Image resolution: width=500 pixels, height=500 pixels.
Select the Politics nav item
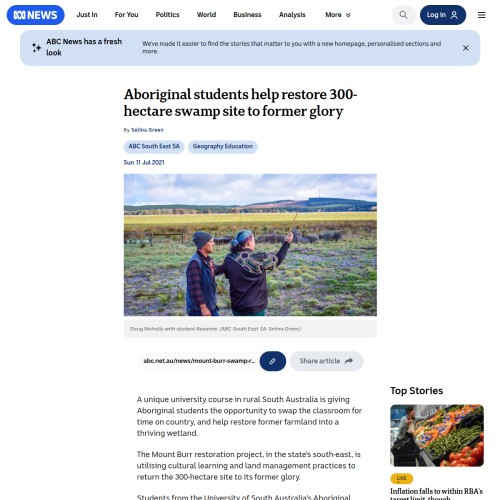click(x=167, y=15)
